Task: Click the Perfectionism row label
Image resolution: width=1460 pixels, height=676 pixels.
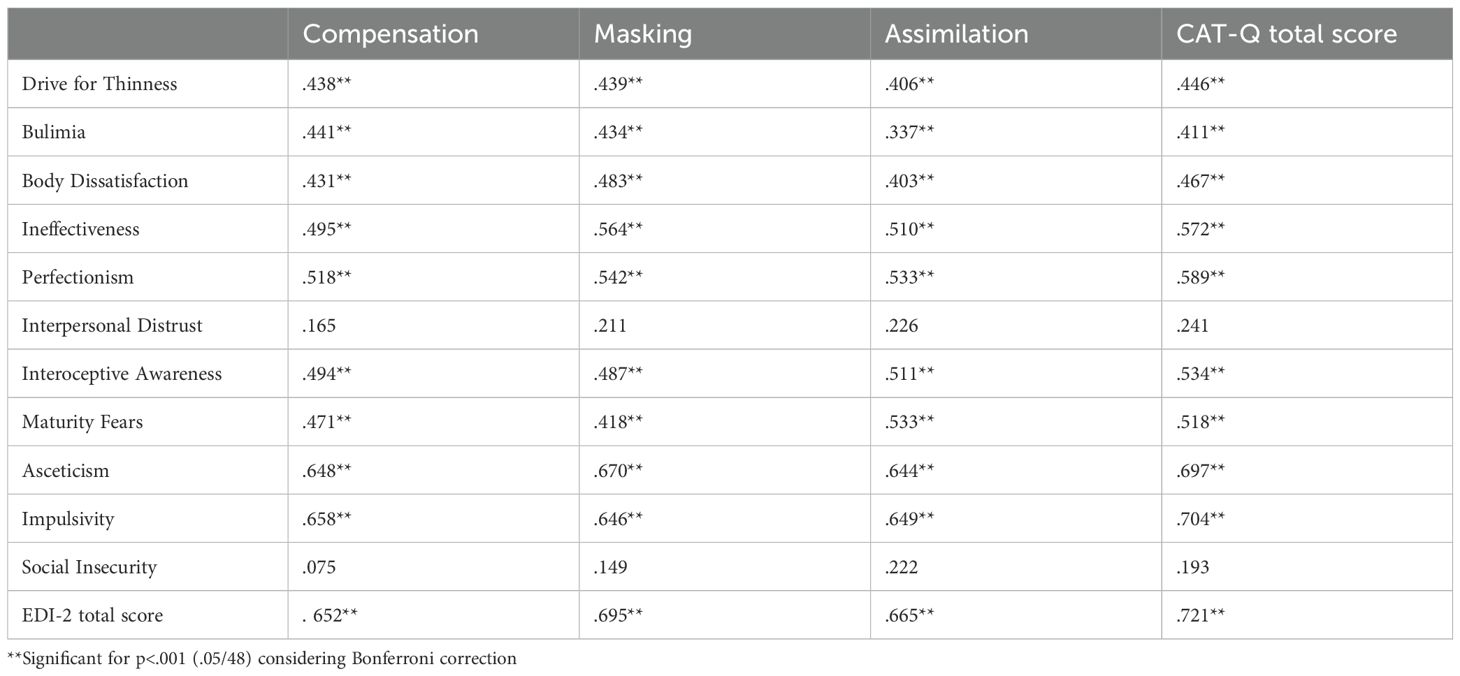Action: coord(77,277)
